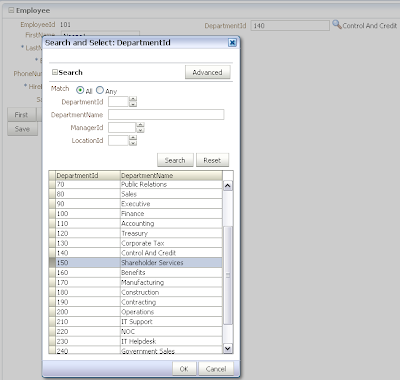
Task: Select the Sales department row
Action: coord(135,194)
